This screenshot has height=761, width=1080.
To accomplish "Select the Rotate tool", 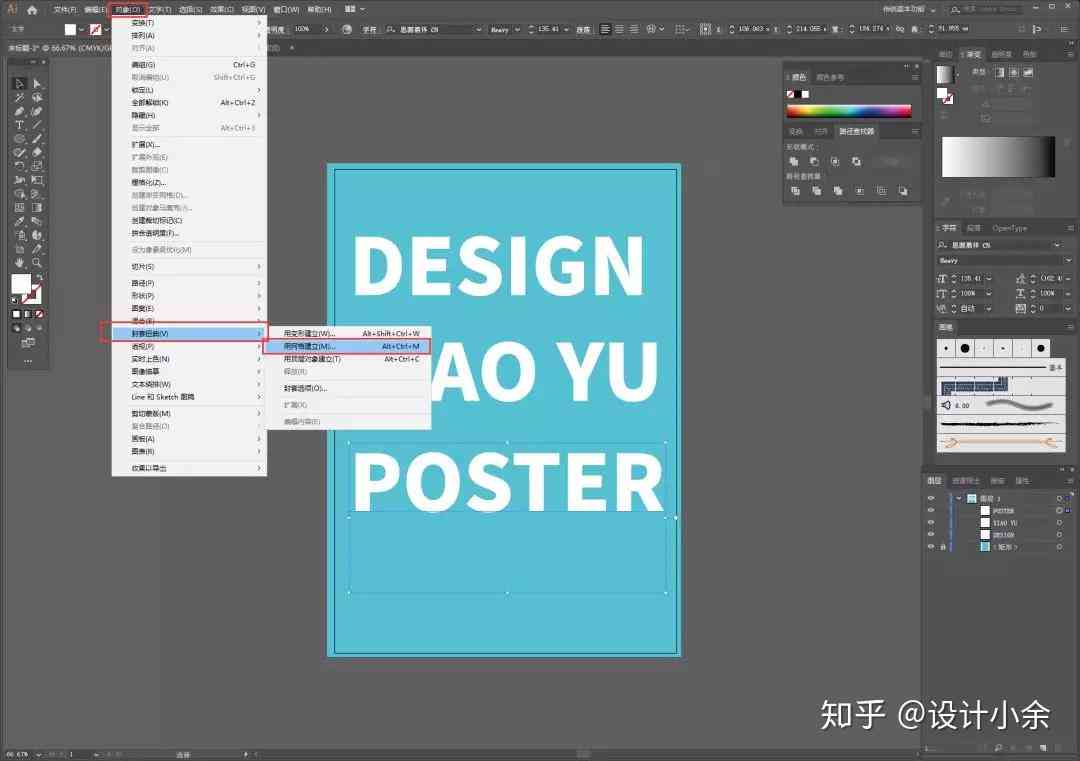I will coord(19,166).
